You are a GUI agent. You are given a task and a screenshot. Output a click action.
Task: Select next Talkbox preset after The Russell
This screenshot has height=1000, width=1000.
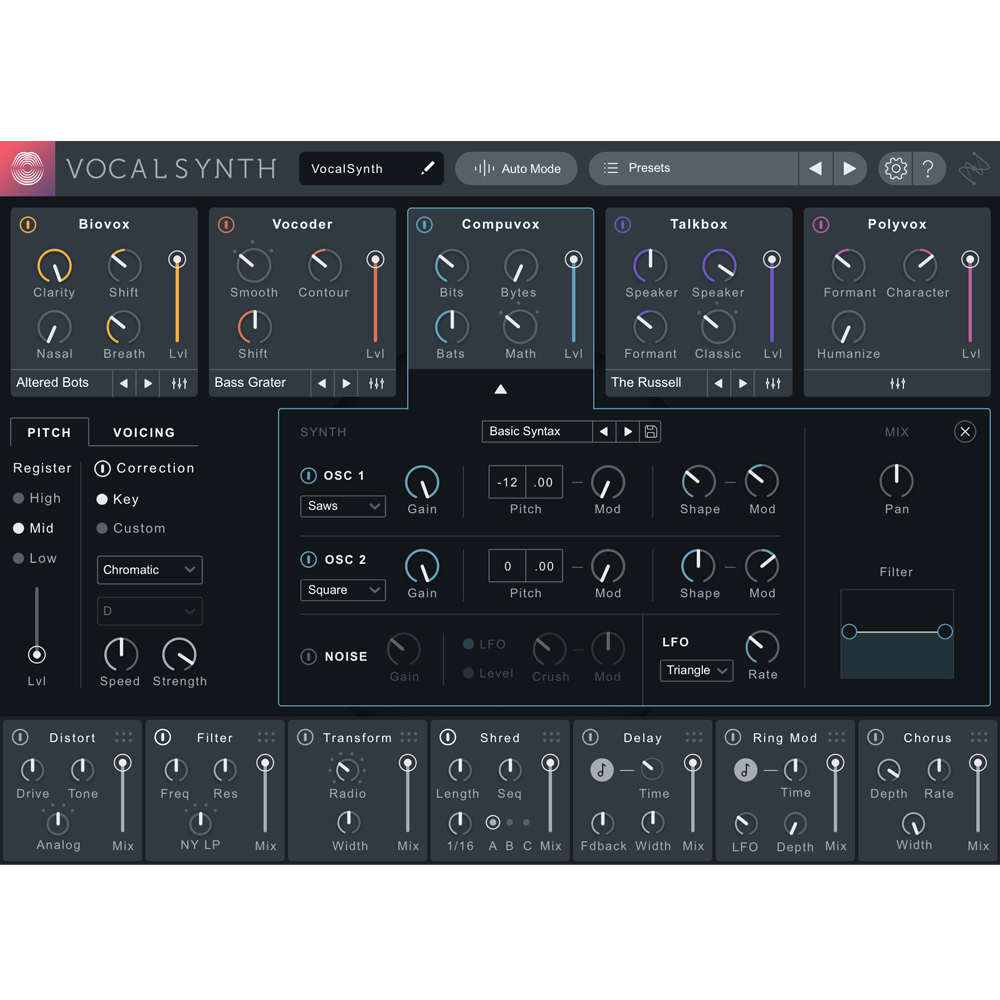click(742, 383)
